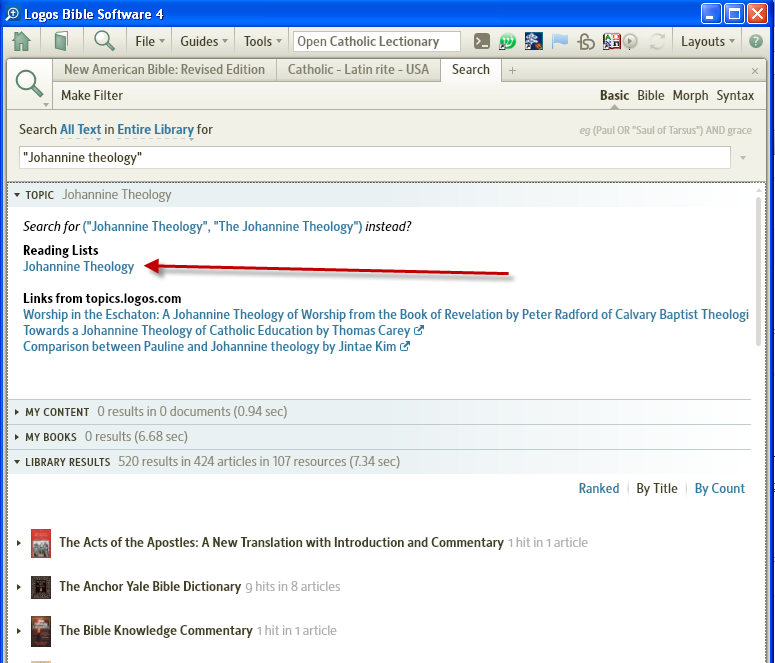Click Make Filter
This screenshot has width=775, height=663.
click(x=92, y=95)
